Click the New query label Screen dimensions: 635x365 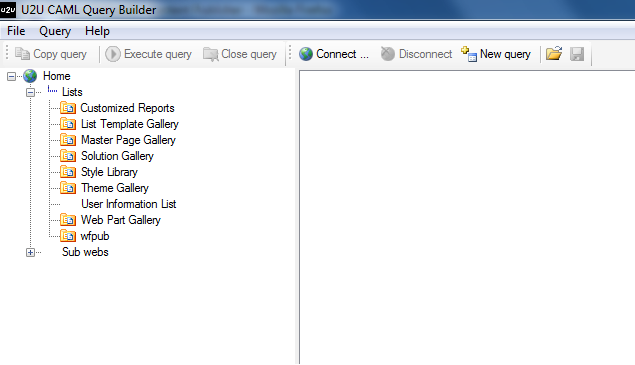505,54
